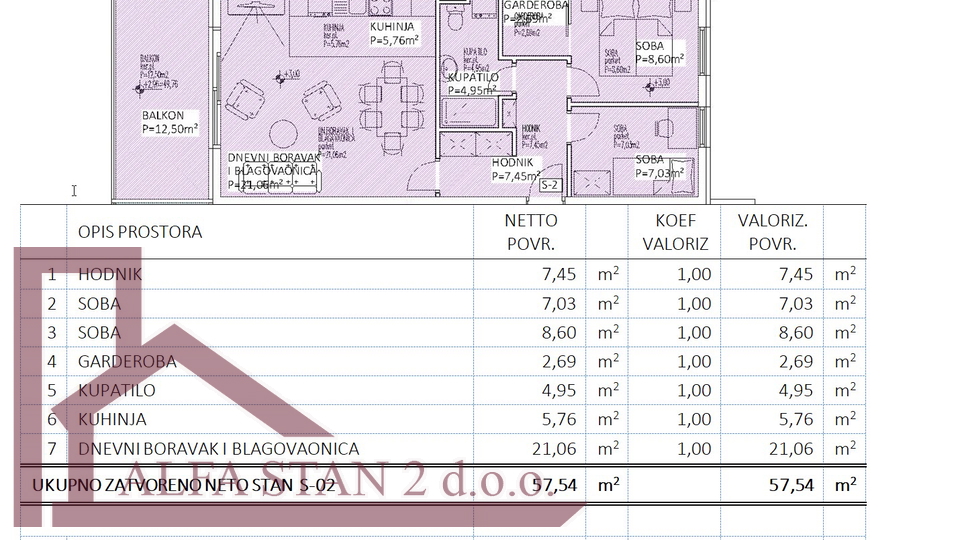Click KUPATILO P=4,95m² label on floor plan
Screen dimensions: 960x540
(x=473, y=84)
